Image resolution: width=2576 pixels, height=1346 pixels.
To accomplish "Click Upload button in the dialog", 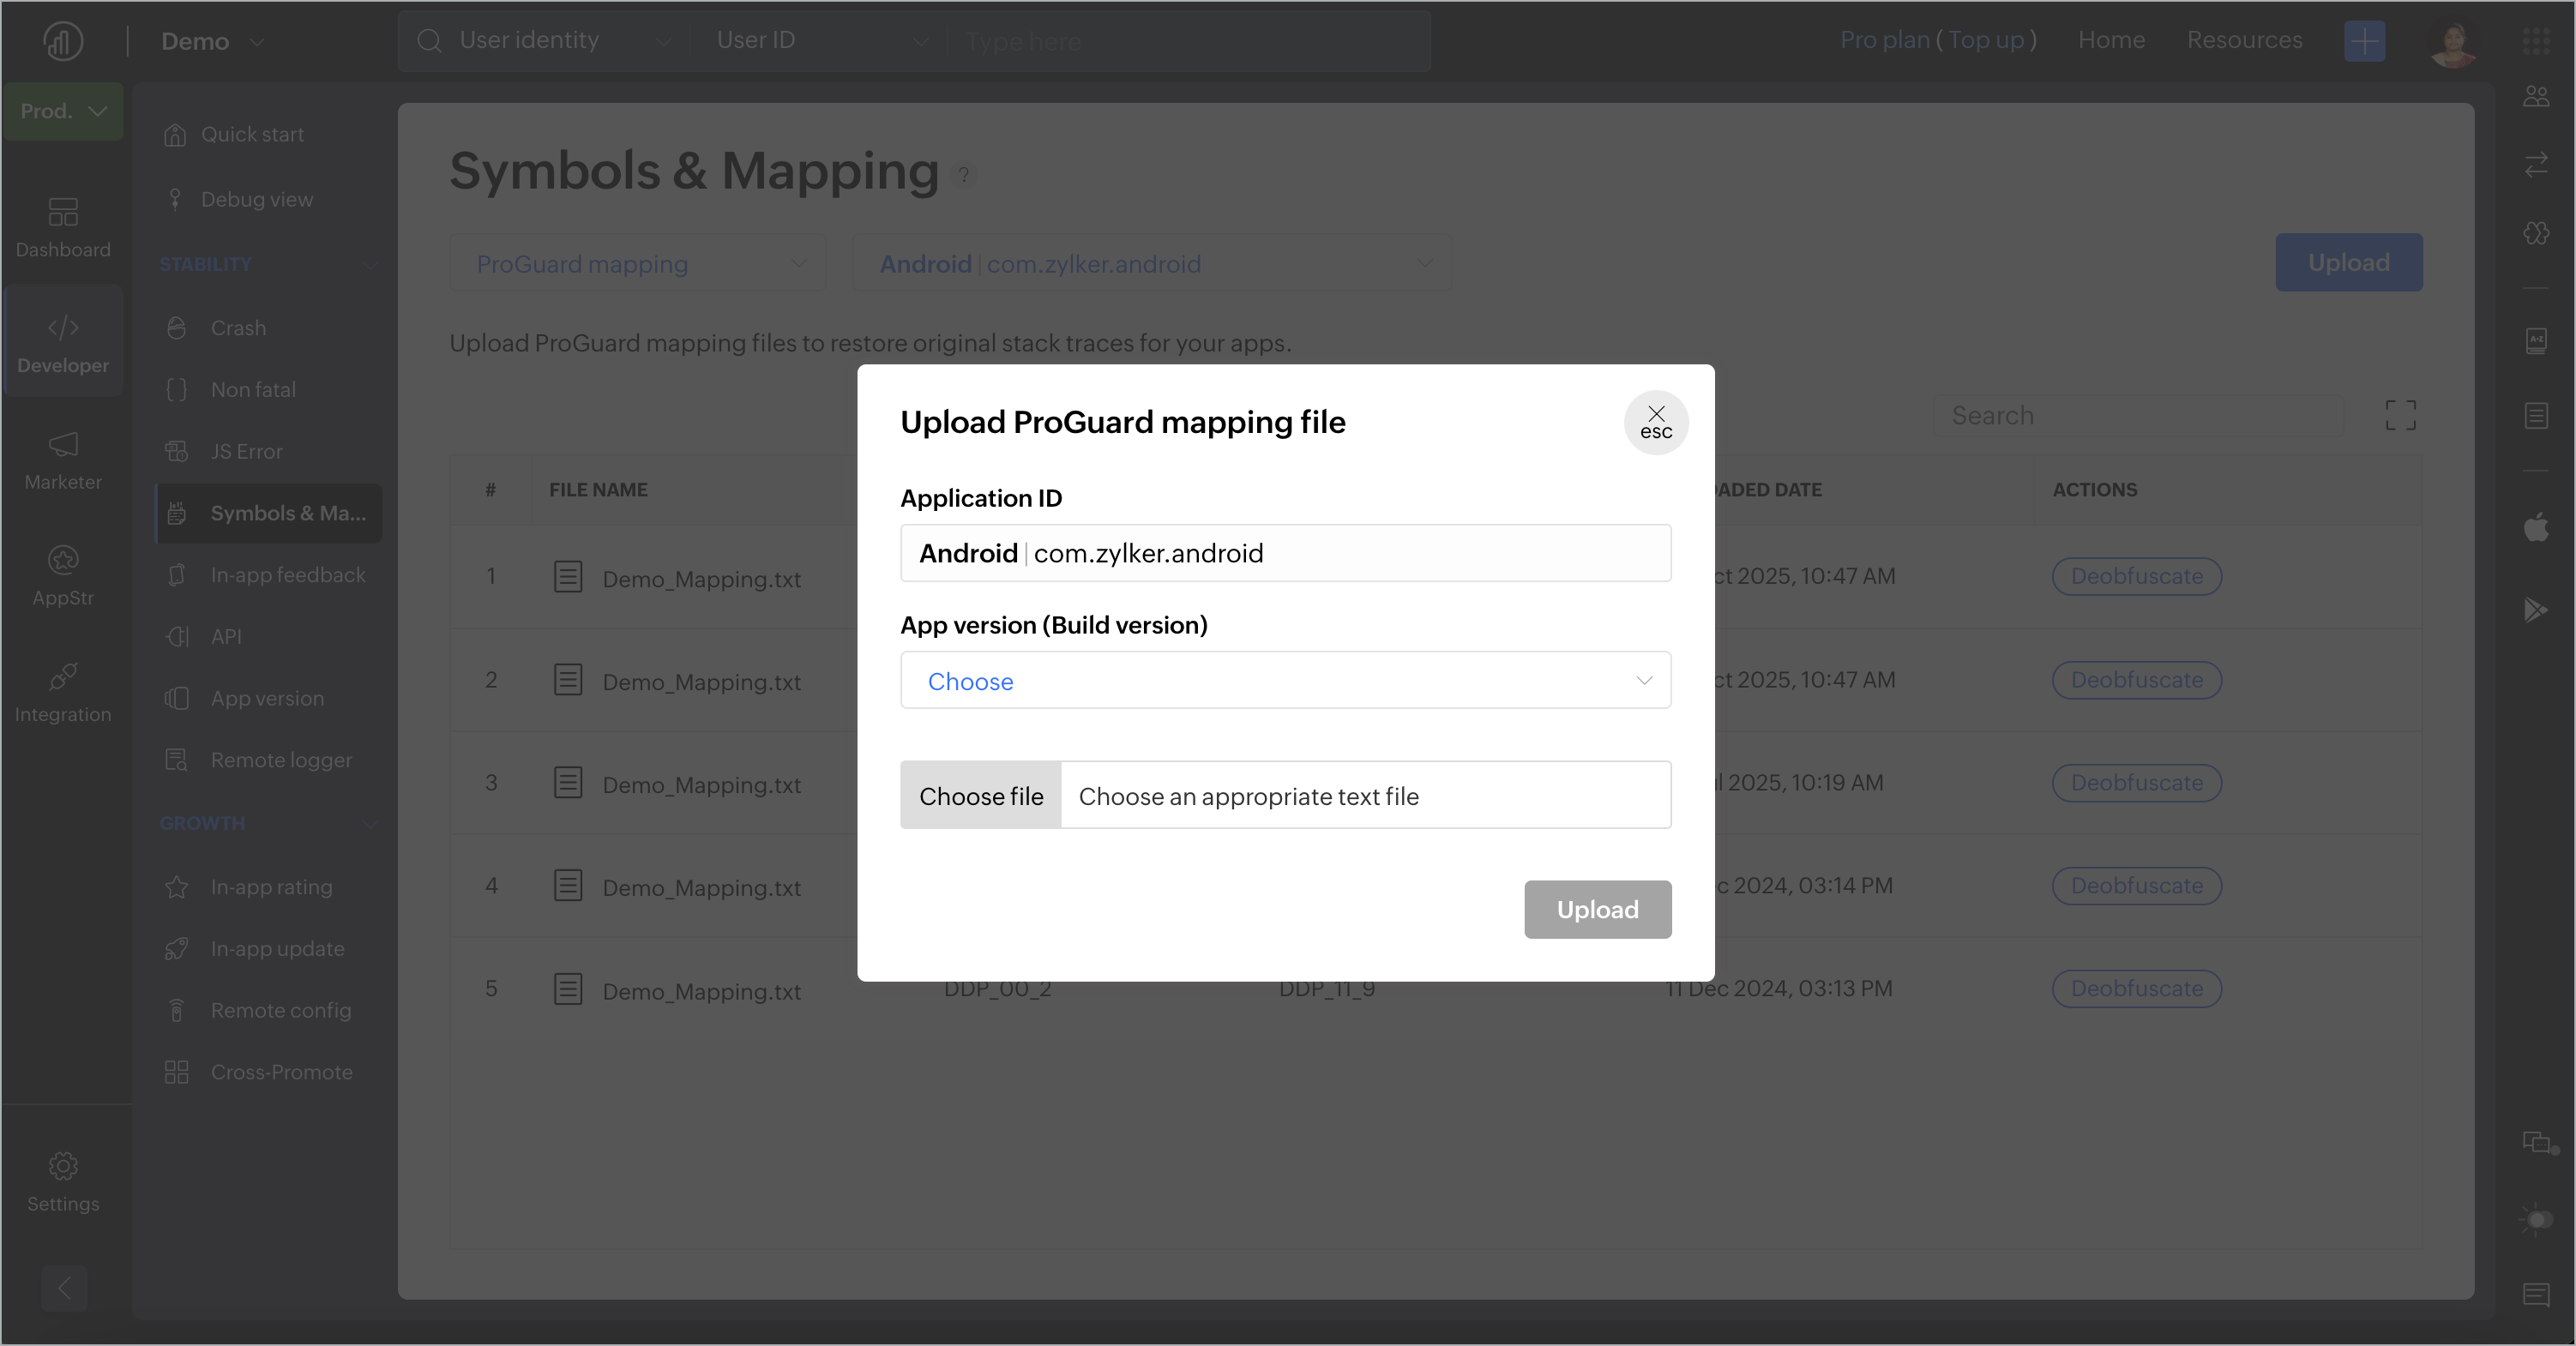I will point(1597,909).
